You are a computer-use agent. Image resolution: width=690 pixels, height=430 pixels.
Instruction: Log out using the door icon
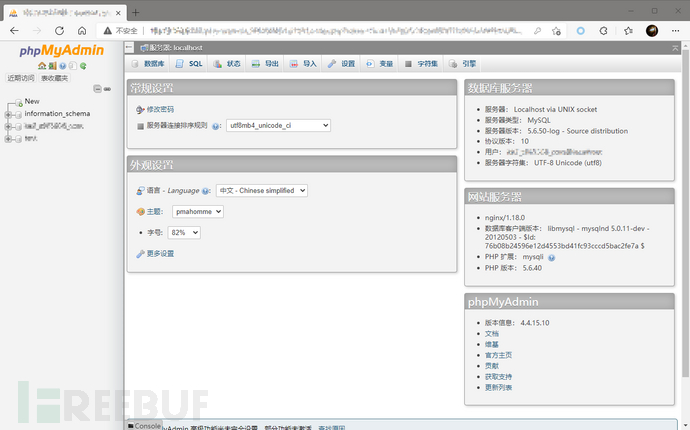pos(52,66)
